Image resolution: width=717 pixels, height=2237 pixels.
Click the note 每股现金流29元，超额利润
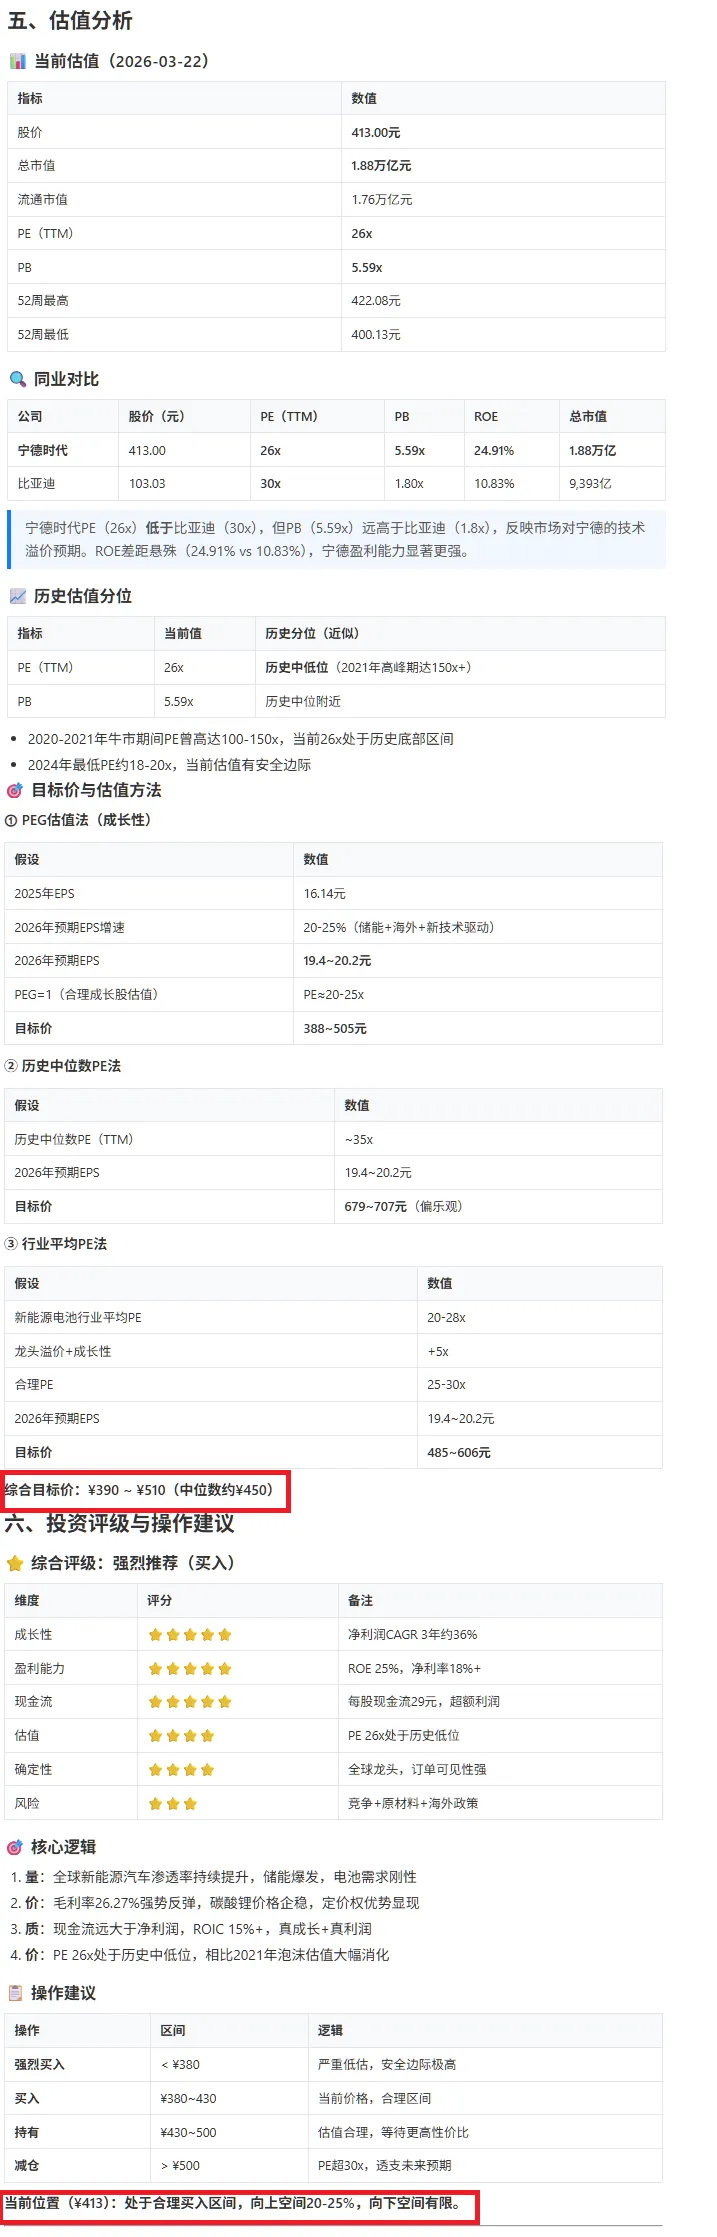pos(424,1702)
